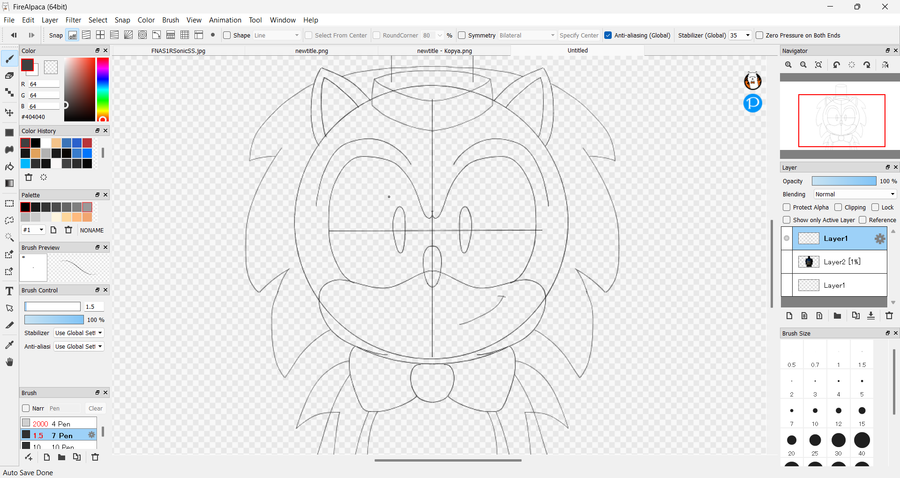The image size is (900, 478).
Task: Open the Blending mode dropdown
Action: (855, 194)
